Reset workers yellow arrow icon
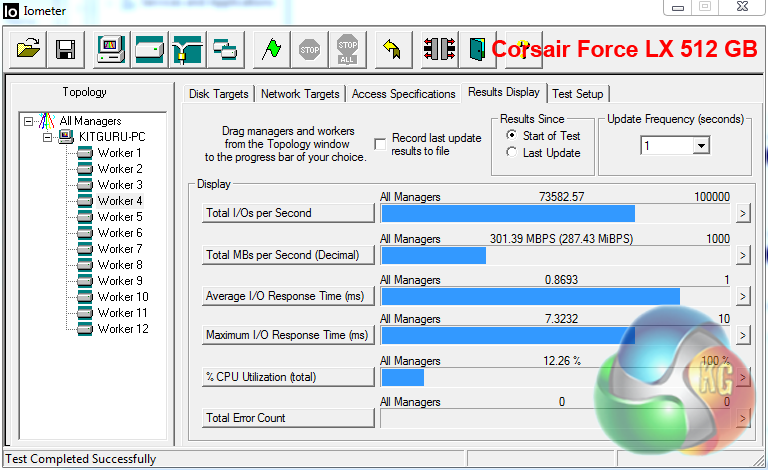Image resolution: width=768 pixels, height=470 pixels. point(393,49)
